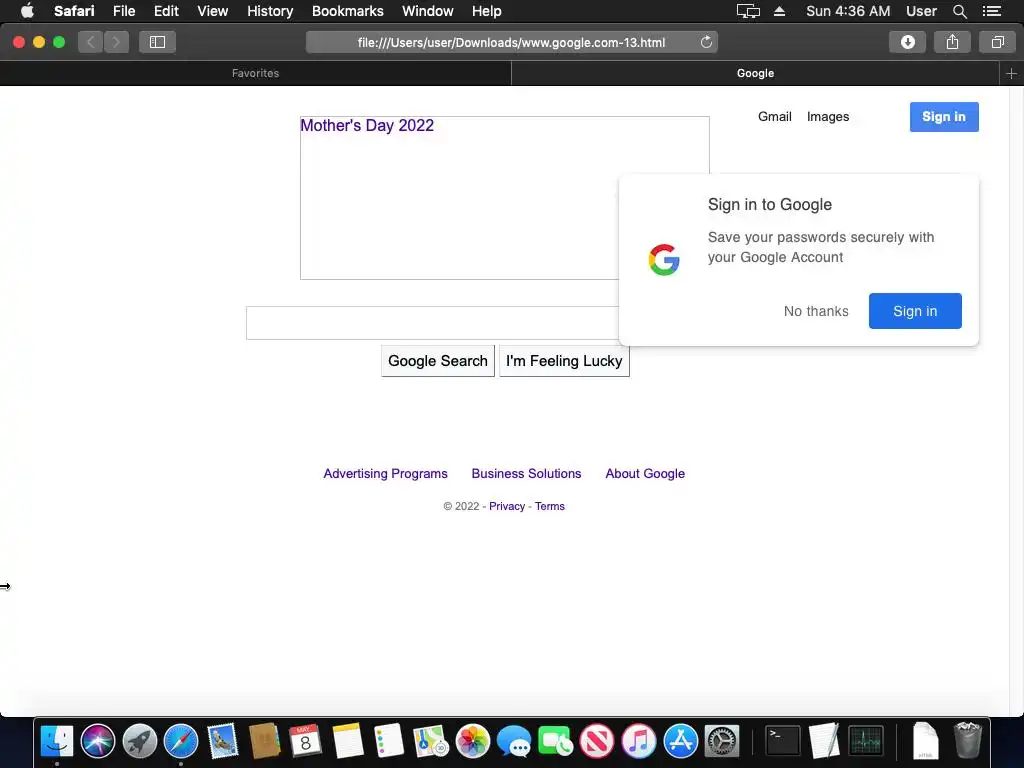The image size is (1024, 768).
Task: Open the Calendar app in the Dock
Action: click(x=305, y=741)
